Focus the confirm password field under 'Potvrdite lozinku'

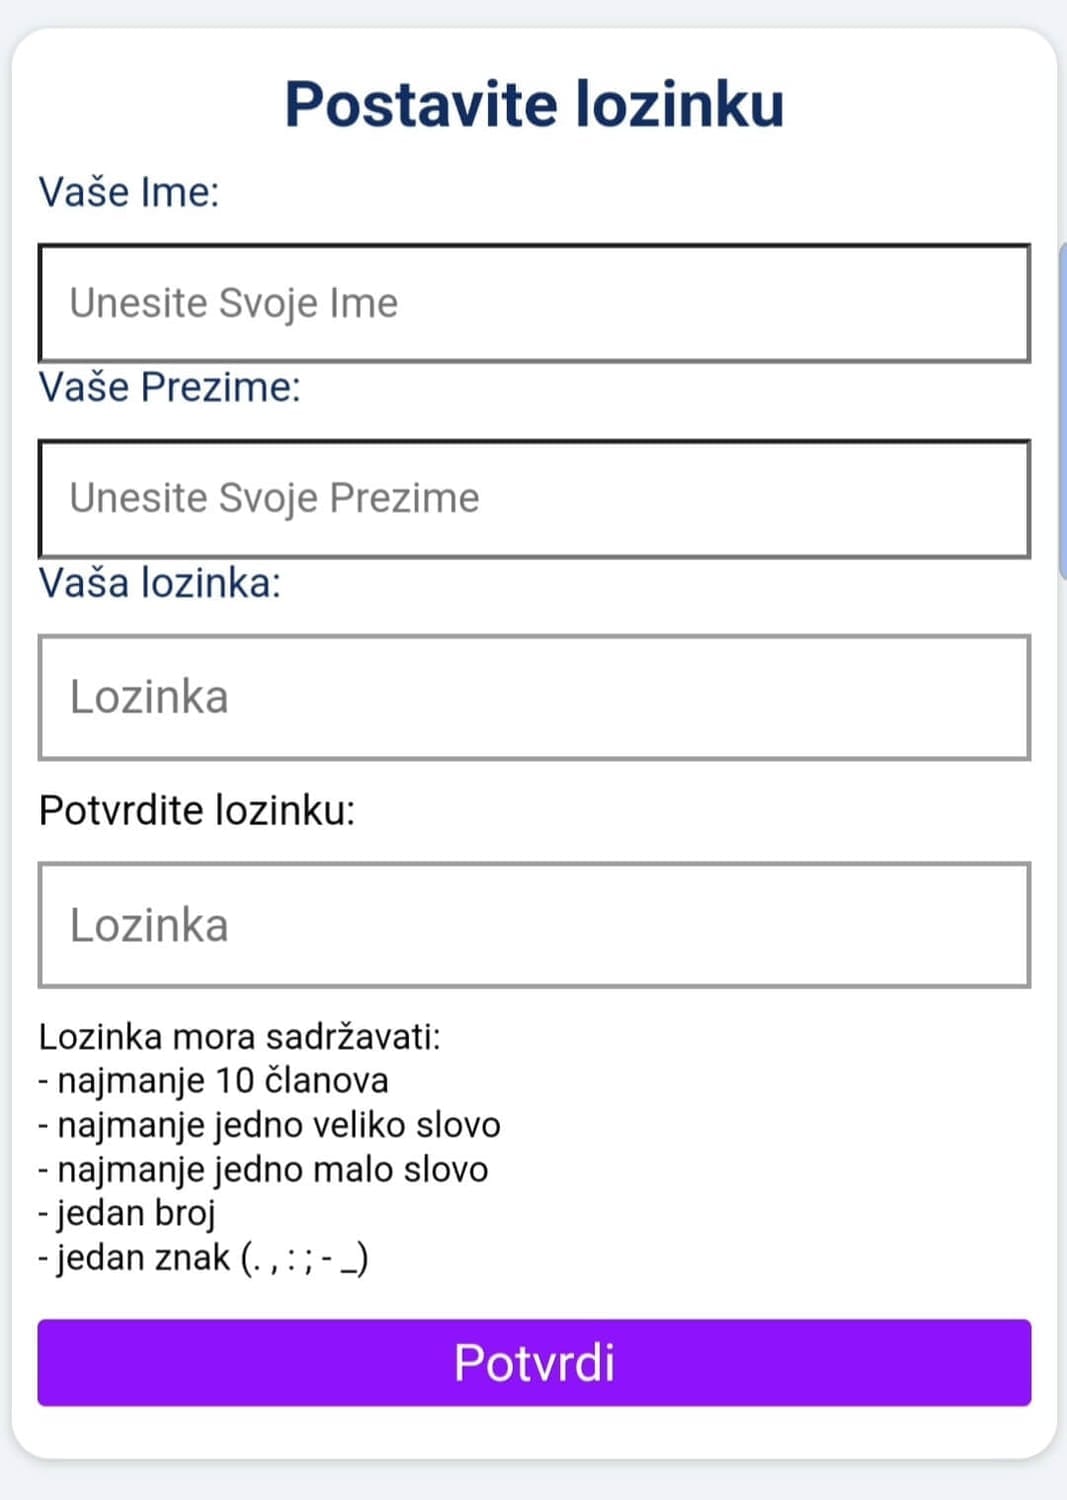tap(534, 925)
